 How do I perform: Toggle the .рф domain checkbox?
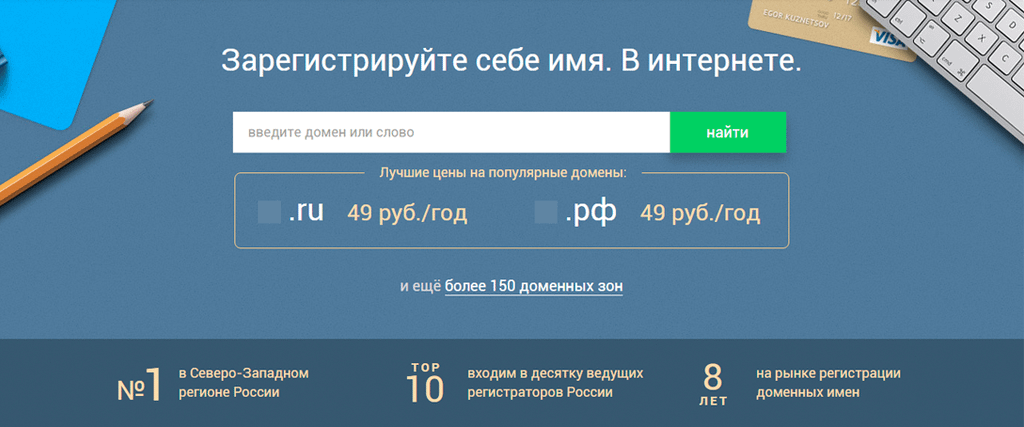(546, 213)
